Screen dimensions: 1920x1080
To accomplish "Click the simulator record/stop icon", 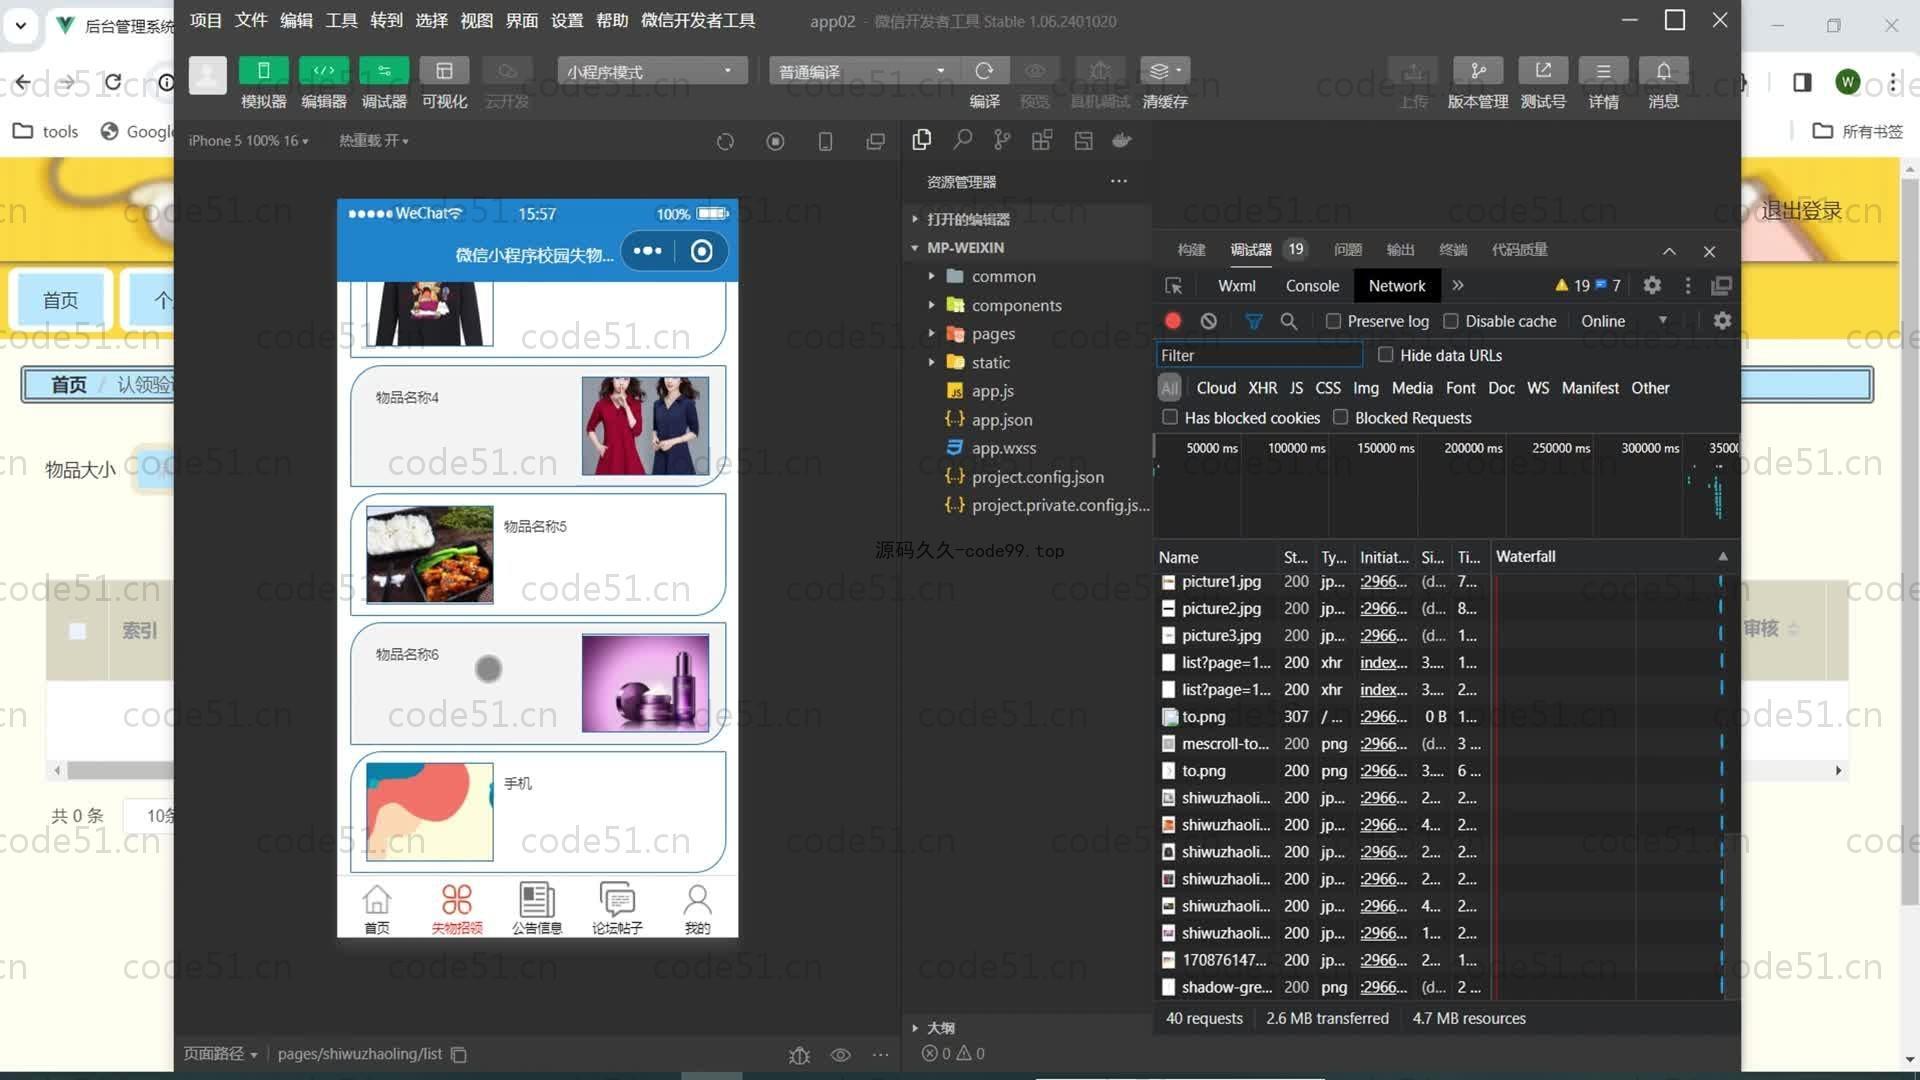I will (x=775, y=141).
